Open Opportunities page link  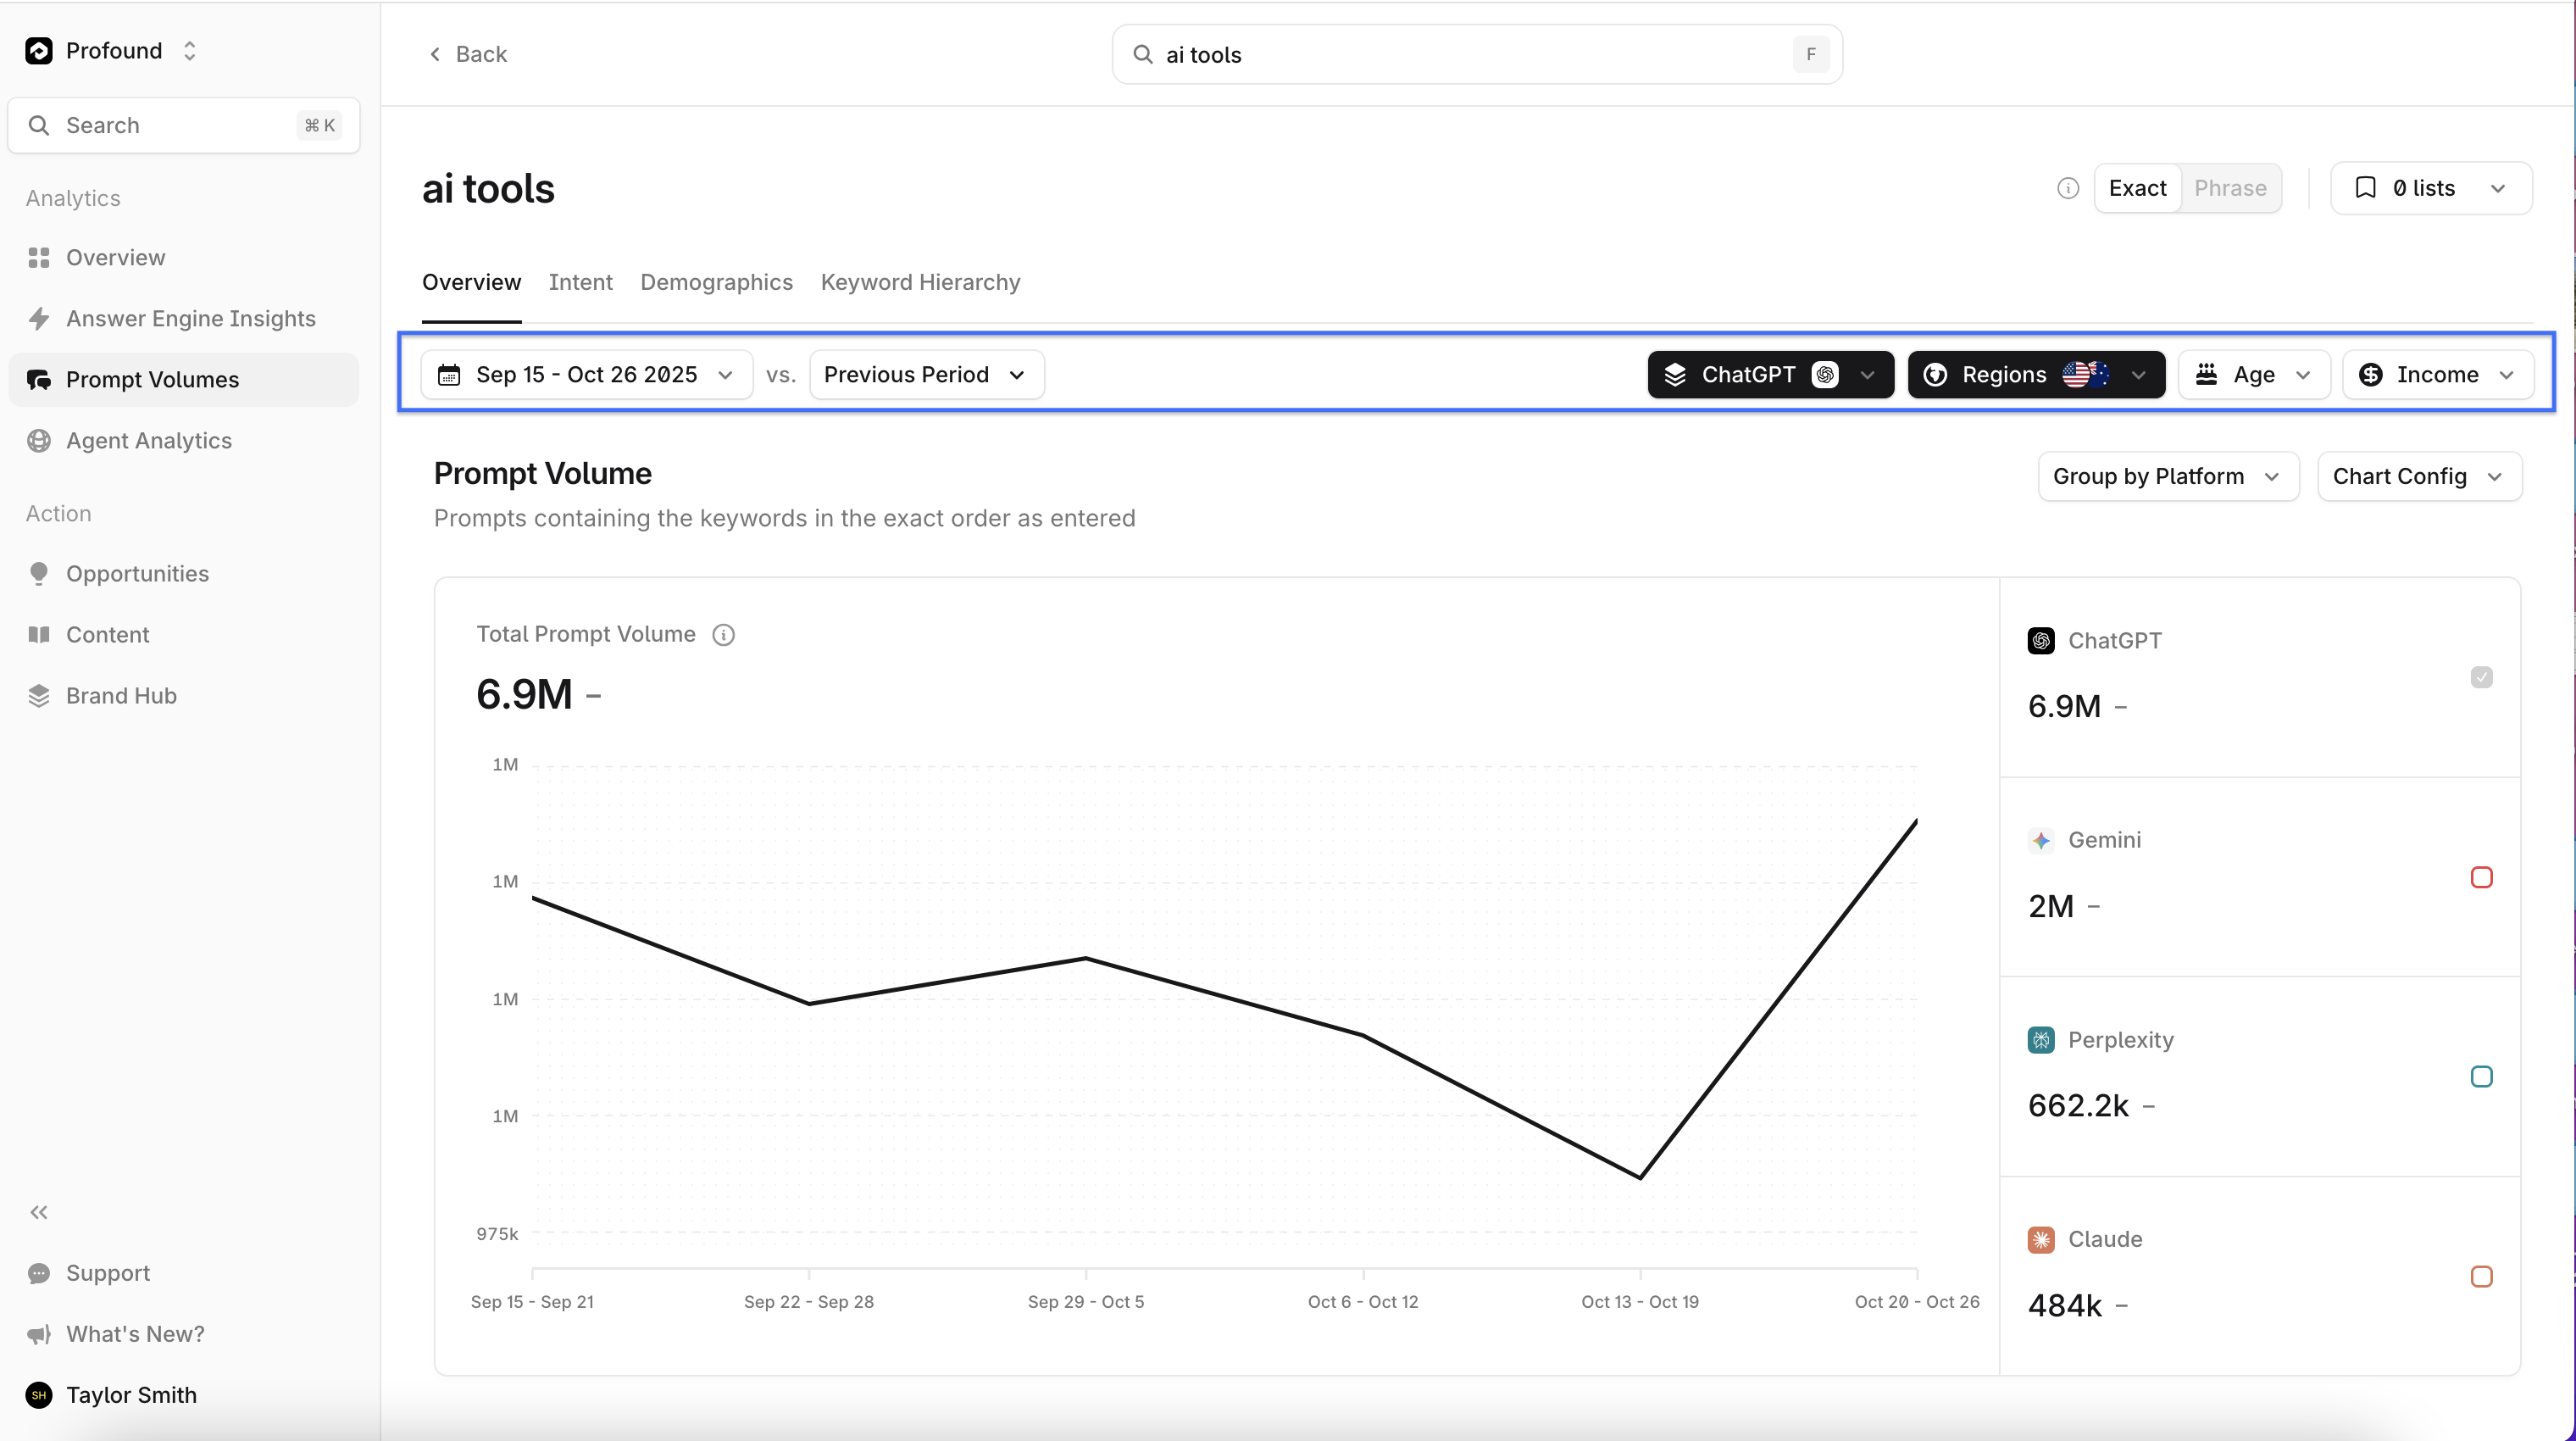coord(184,574)
